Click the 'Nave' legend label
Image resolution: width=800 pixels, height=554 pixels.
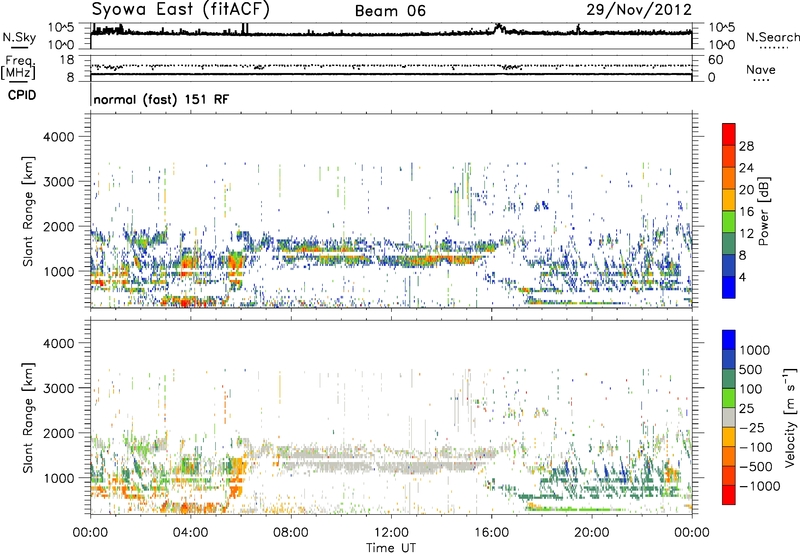click(761, 69)
